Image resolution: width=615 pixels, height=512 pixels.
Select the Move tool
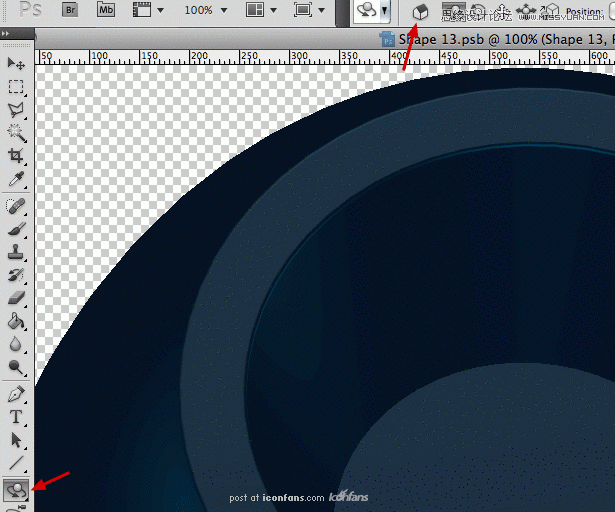[16, 64]
